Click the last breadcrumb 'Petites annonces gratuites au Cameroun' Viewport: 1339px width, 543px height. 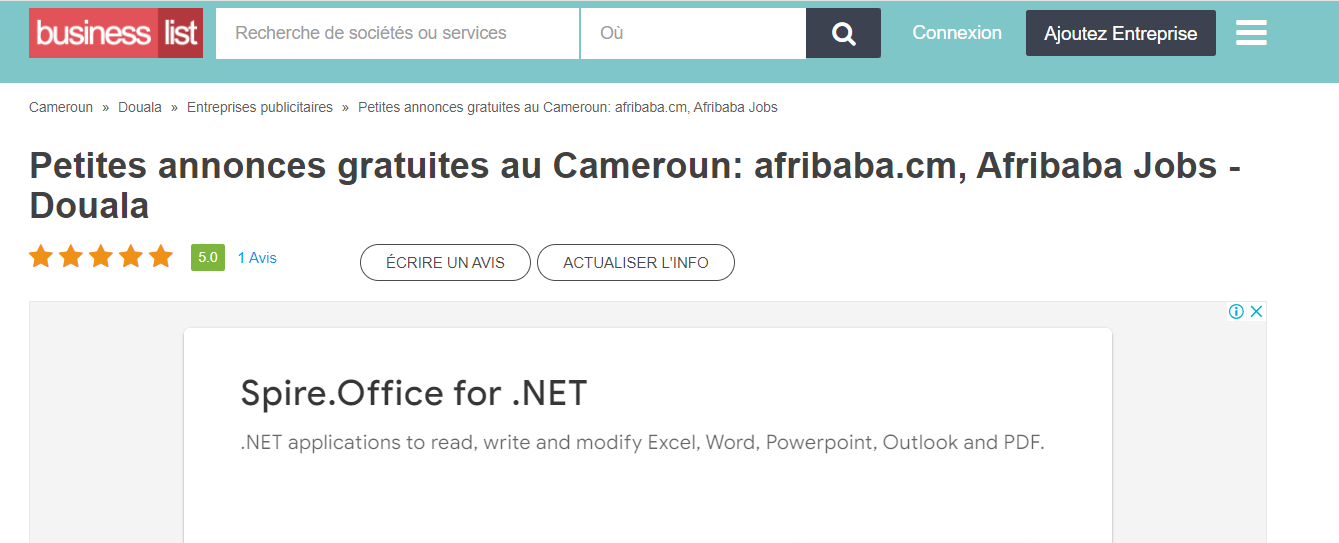pyautogui.click(x=567, y=107)
